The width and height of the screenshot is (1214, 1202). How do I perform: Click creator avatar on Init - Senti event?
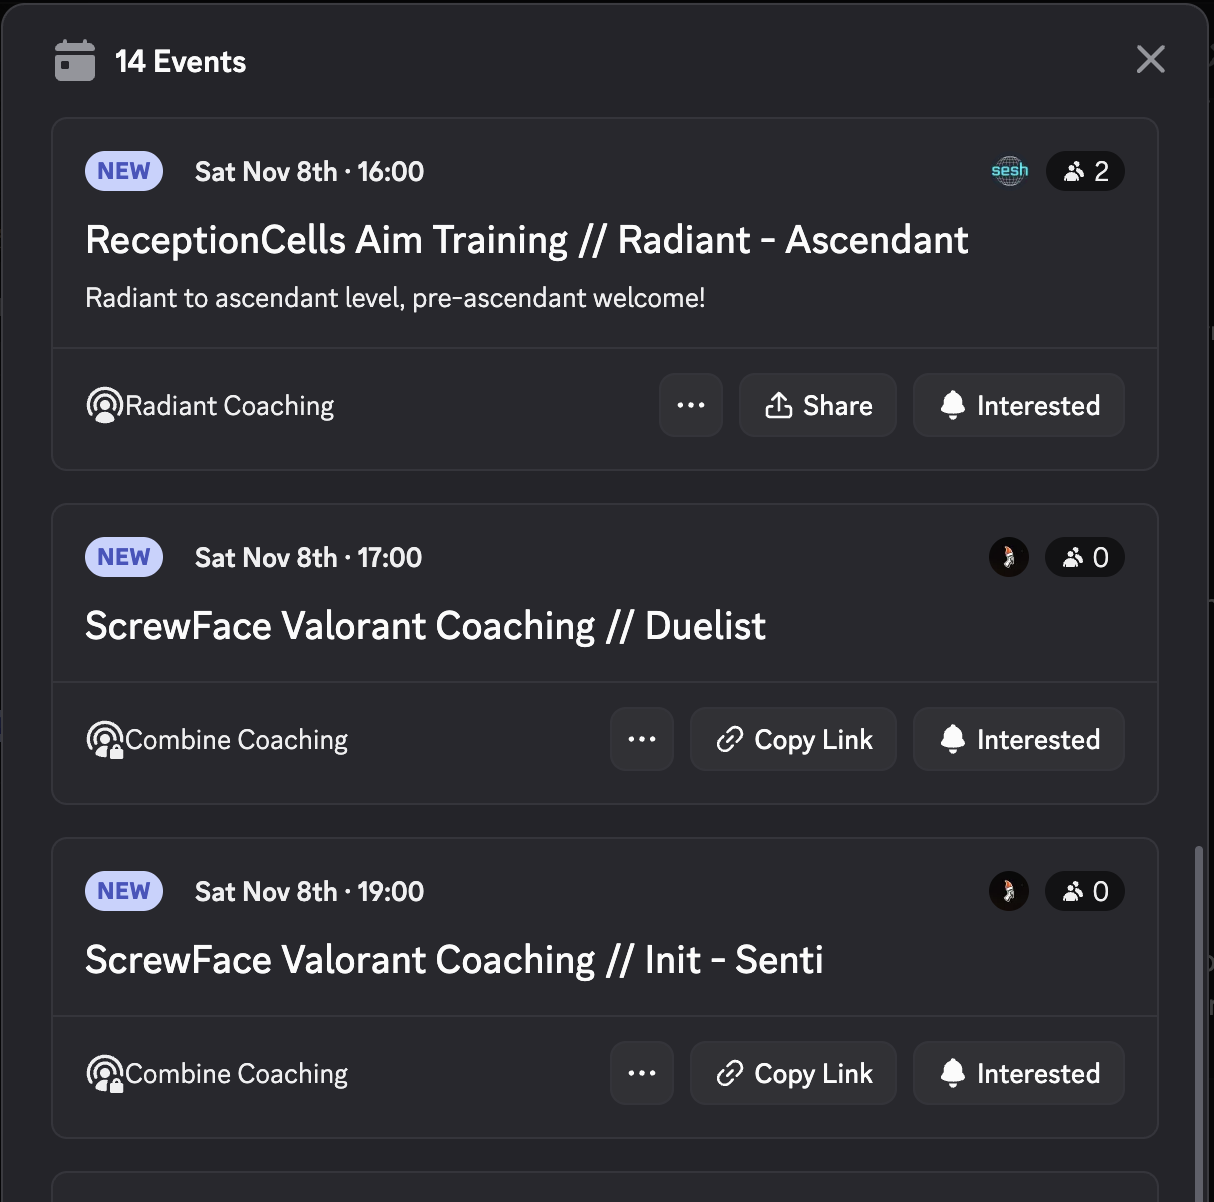1008,891
